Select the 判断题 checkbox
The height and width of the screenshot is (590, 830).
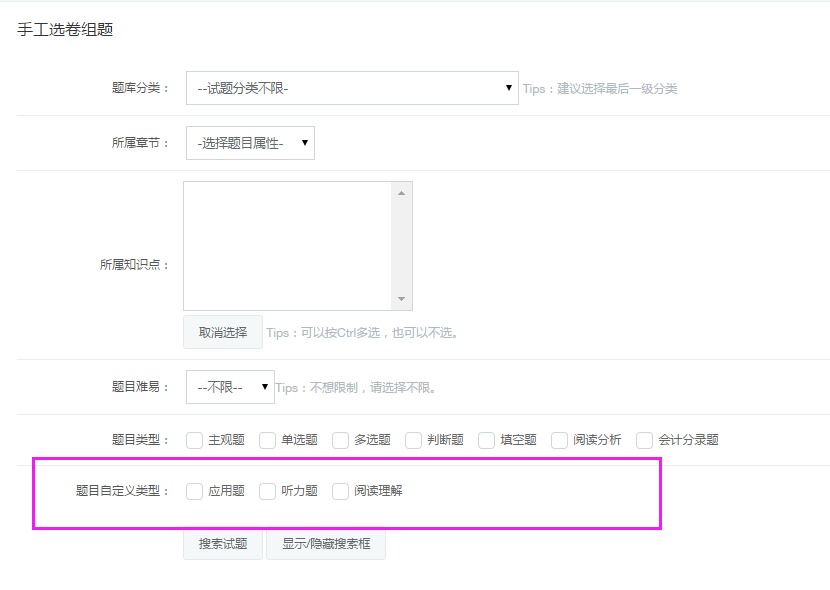pos(414,440)
